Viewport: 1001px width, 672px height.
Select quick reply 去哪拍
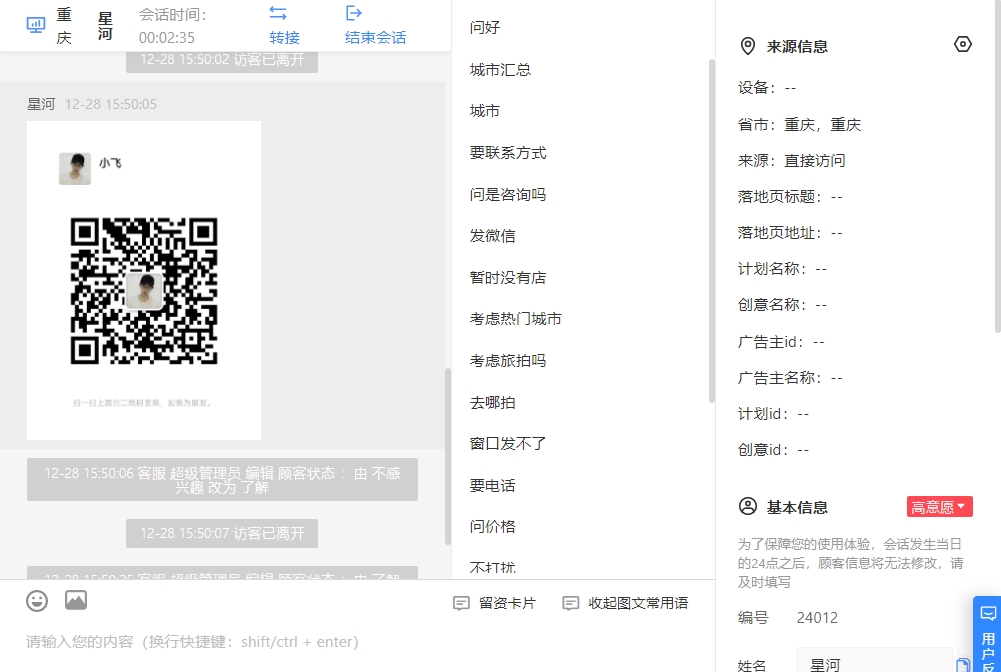tap(493, 403)
